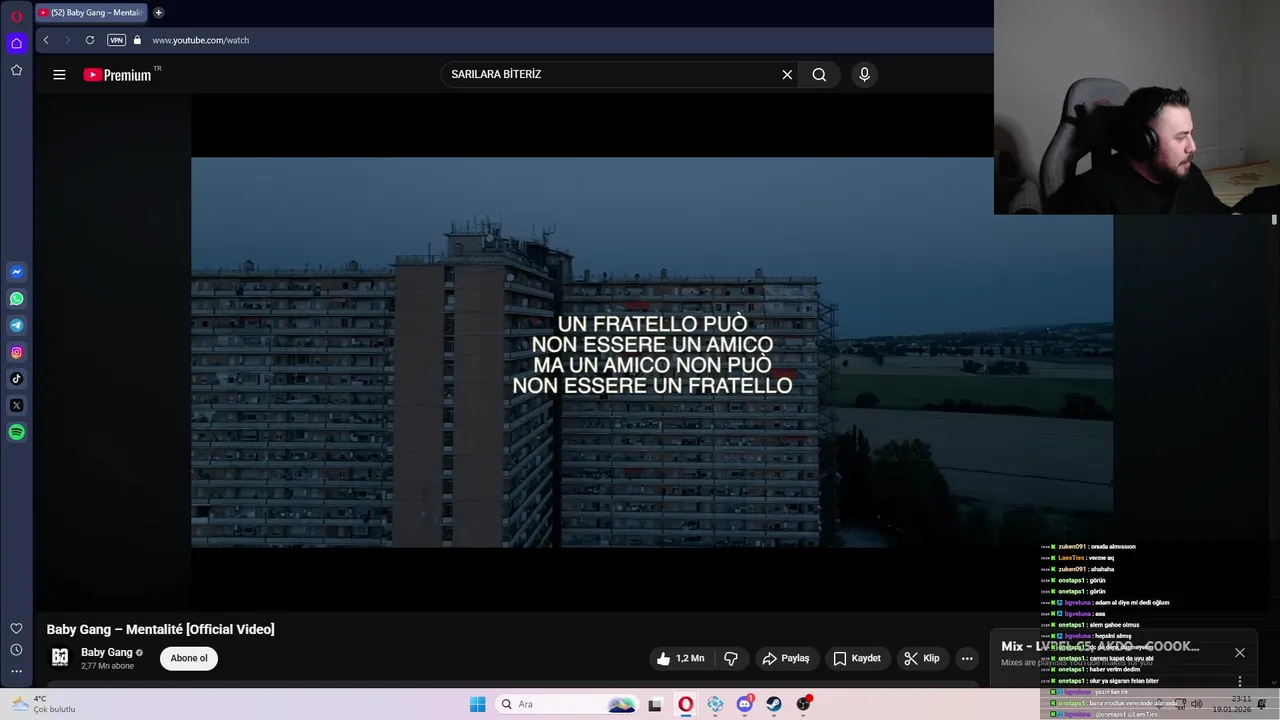Subscribe with the Abone ol button
1280x720 pixels.
coord(189,658)
